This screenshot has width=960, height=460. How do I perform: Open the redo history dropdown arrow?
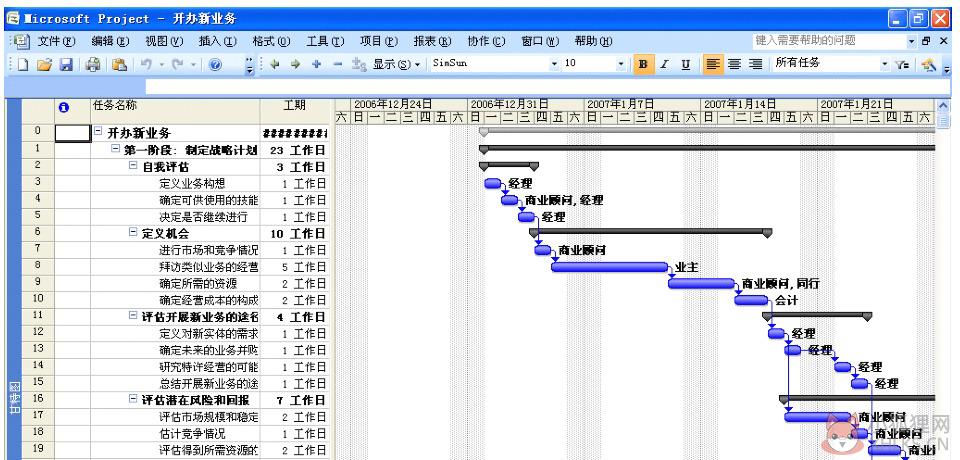click(194, 64)
